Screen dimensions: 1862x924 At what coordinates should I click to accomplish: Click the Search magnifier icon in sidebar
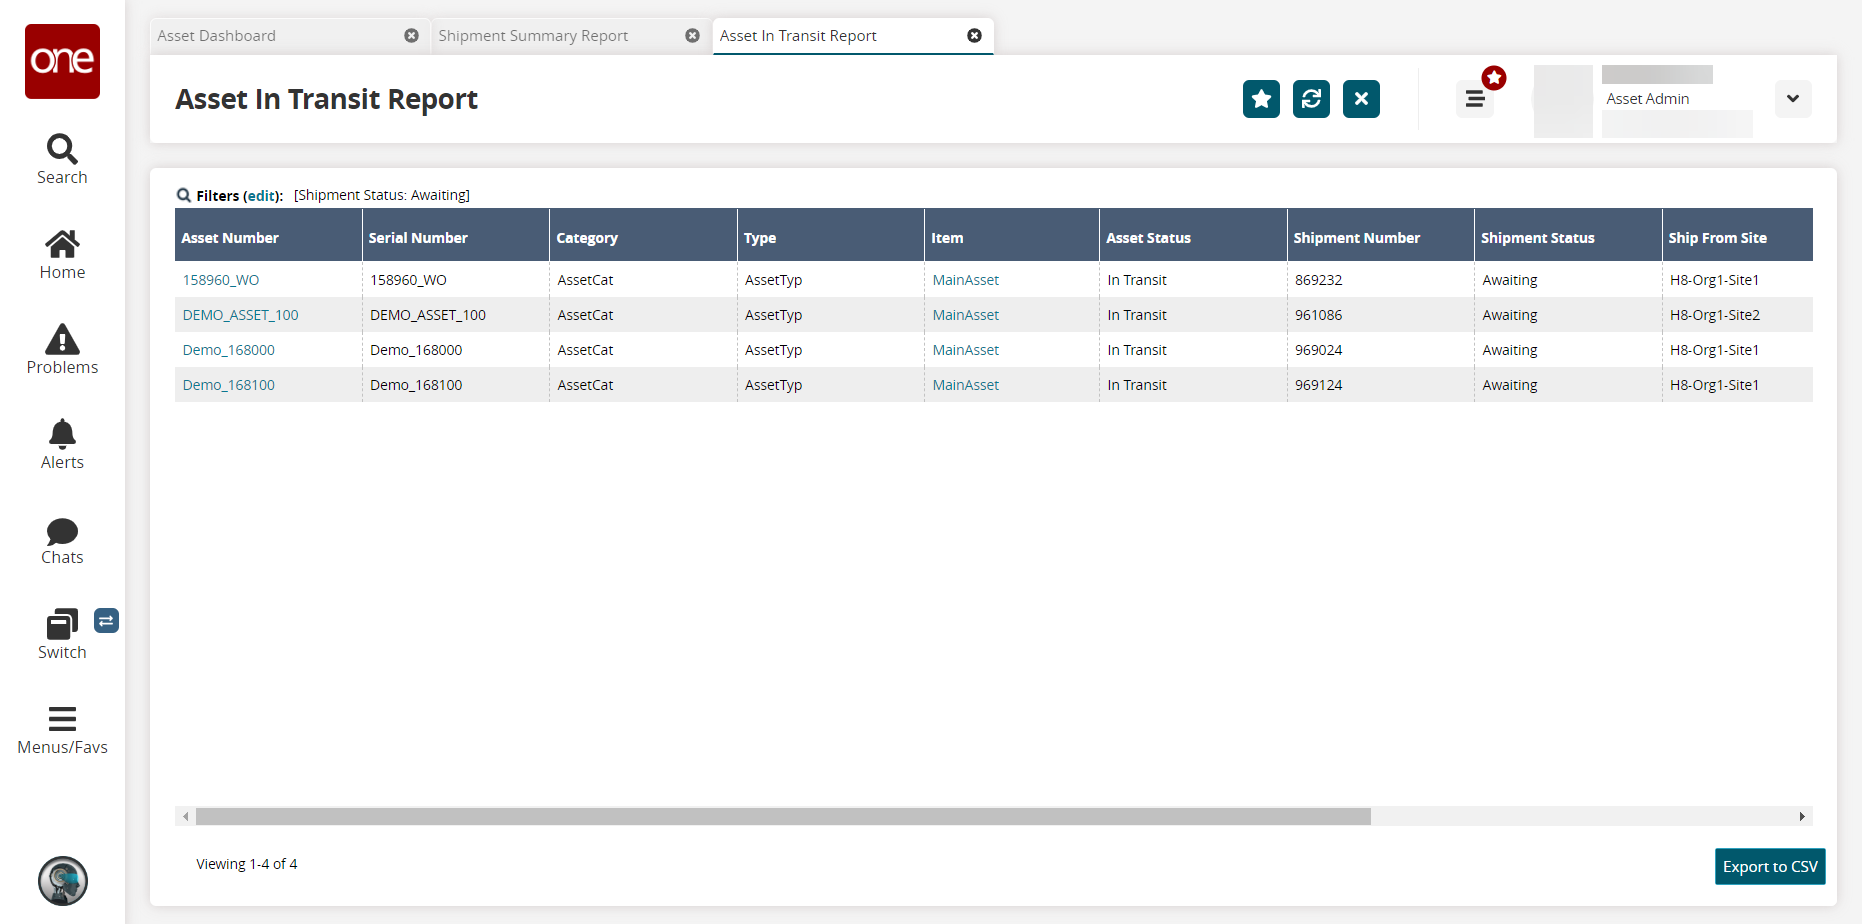[62, 150]
